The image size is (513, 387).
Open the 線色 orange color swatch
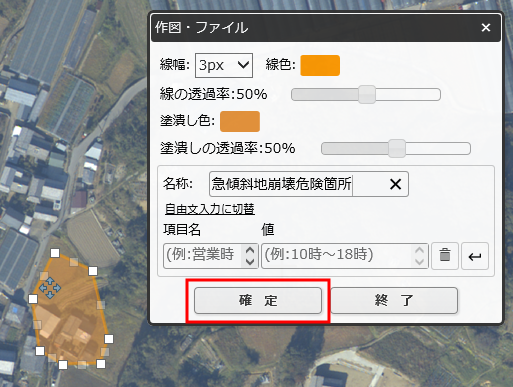coord(320,65)
